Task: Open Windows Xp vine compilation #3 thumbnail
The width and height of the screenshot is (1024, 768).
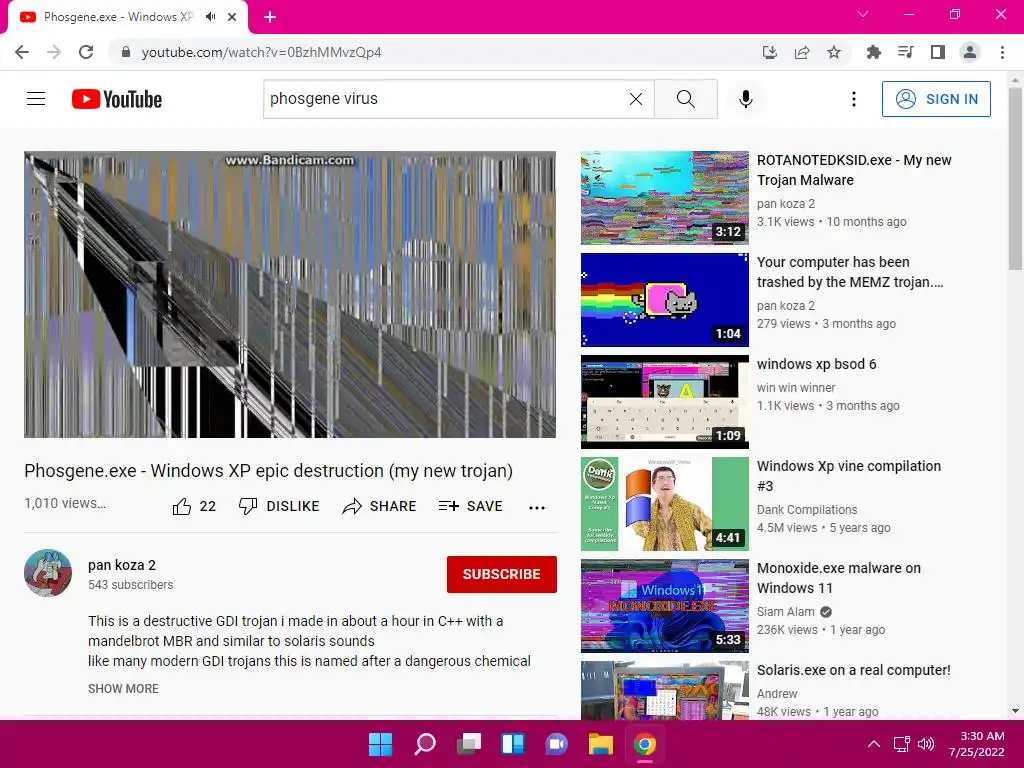Action: pyautogui.click(x=665, y=504)
